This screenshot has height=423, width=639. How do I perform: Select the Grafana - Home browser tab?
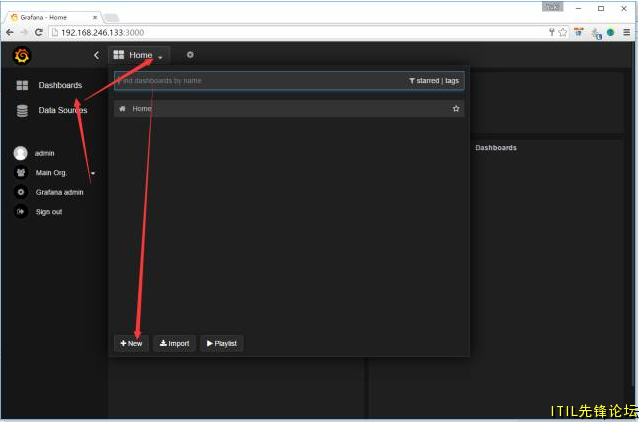tap(52, 17)
